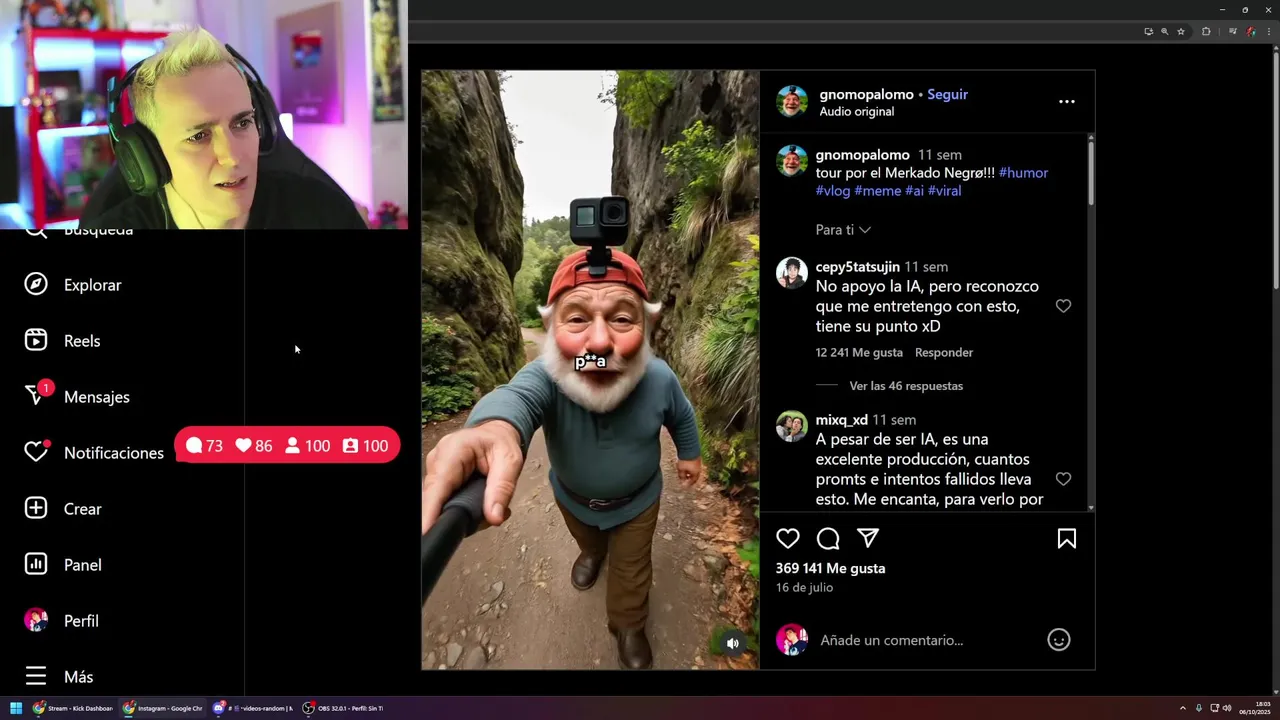
Task: Open the Windows Start button
Action: (x=16, y=708)
